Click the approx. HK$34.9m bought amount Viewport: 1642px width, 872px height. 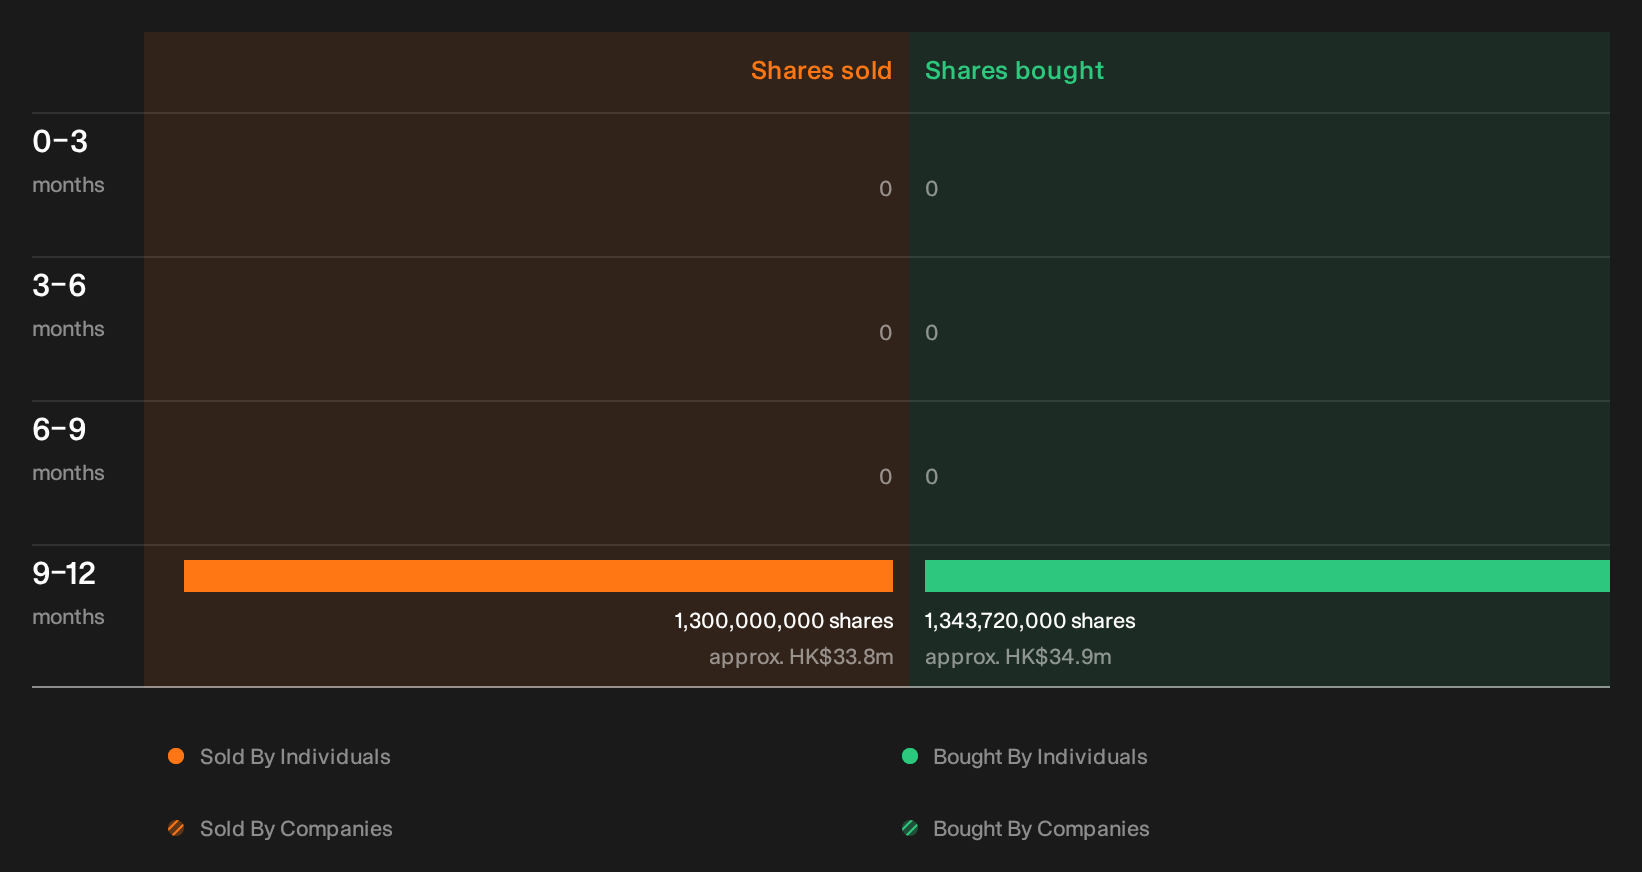(x=1018, y=657)
